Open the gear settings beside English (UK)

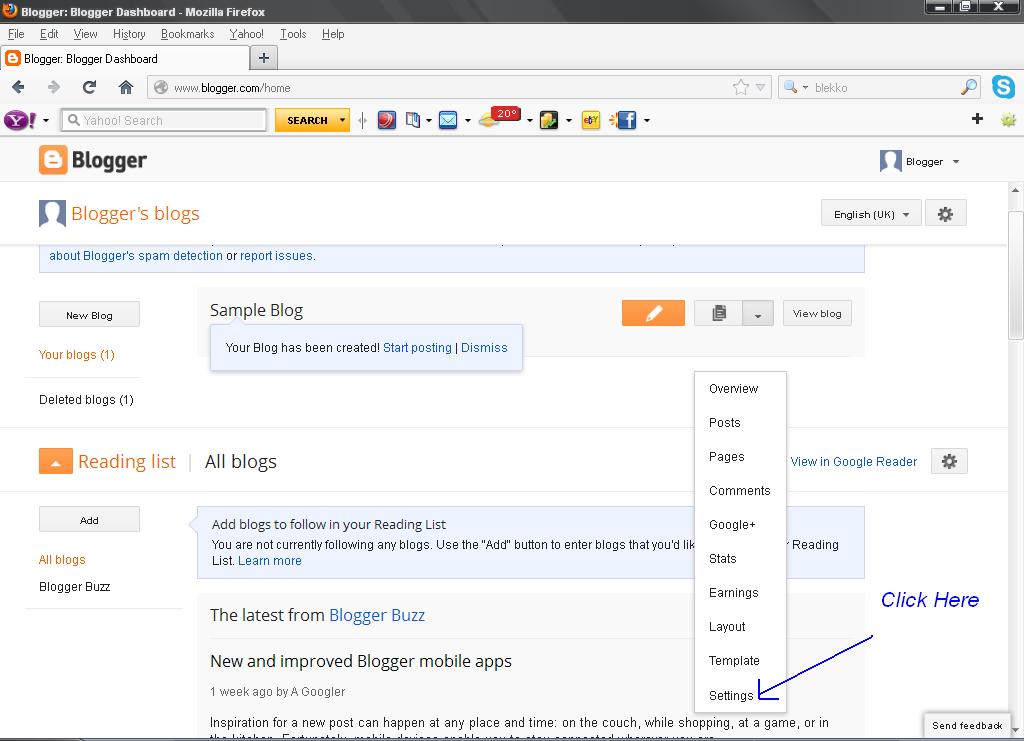click(x=946, y=214)
